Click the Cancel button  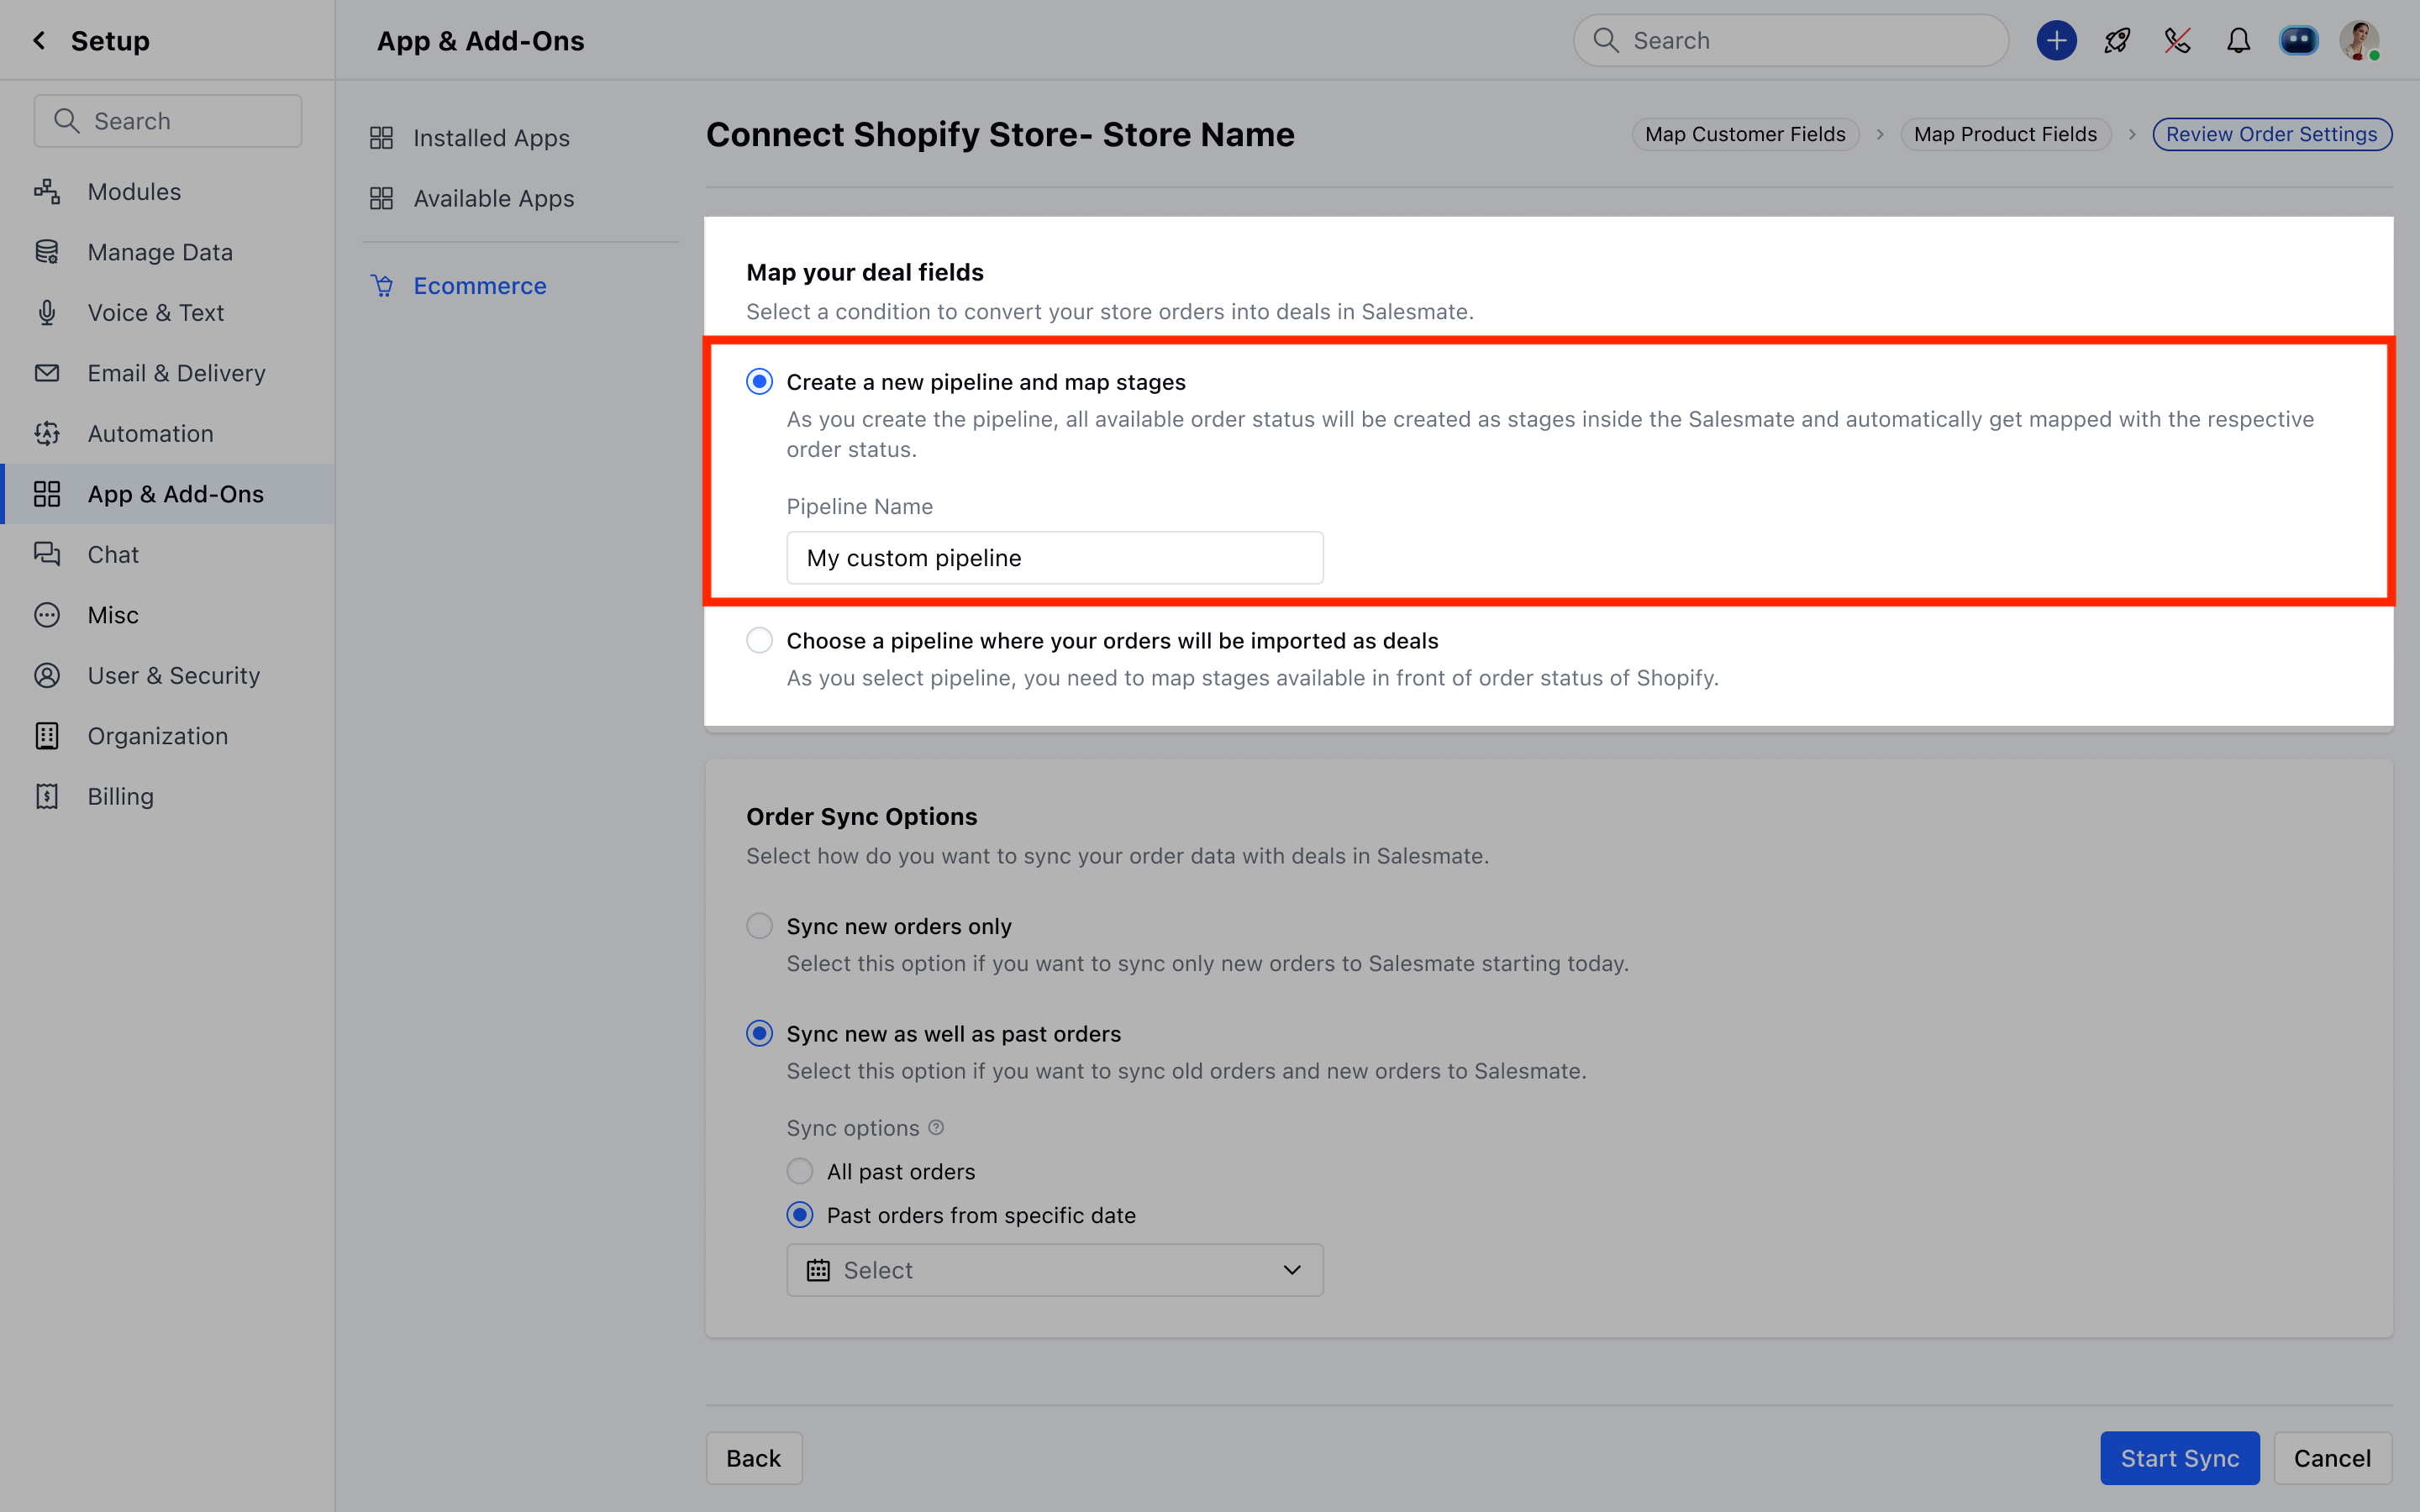pos(2332,1458)
